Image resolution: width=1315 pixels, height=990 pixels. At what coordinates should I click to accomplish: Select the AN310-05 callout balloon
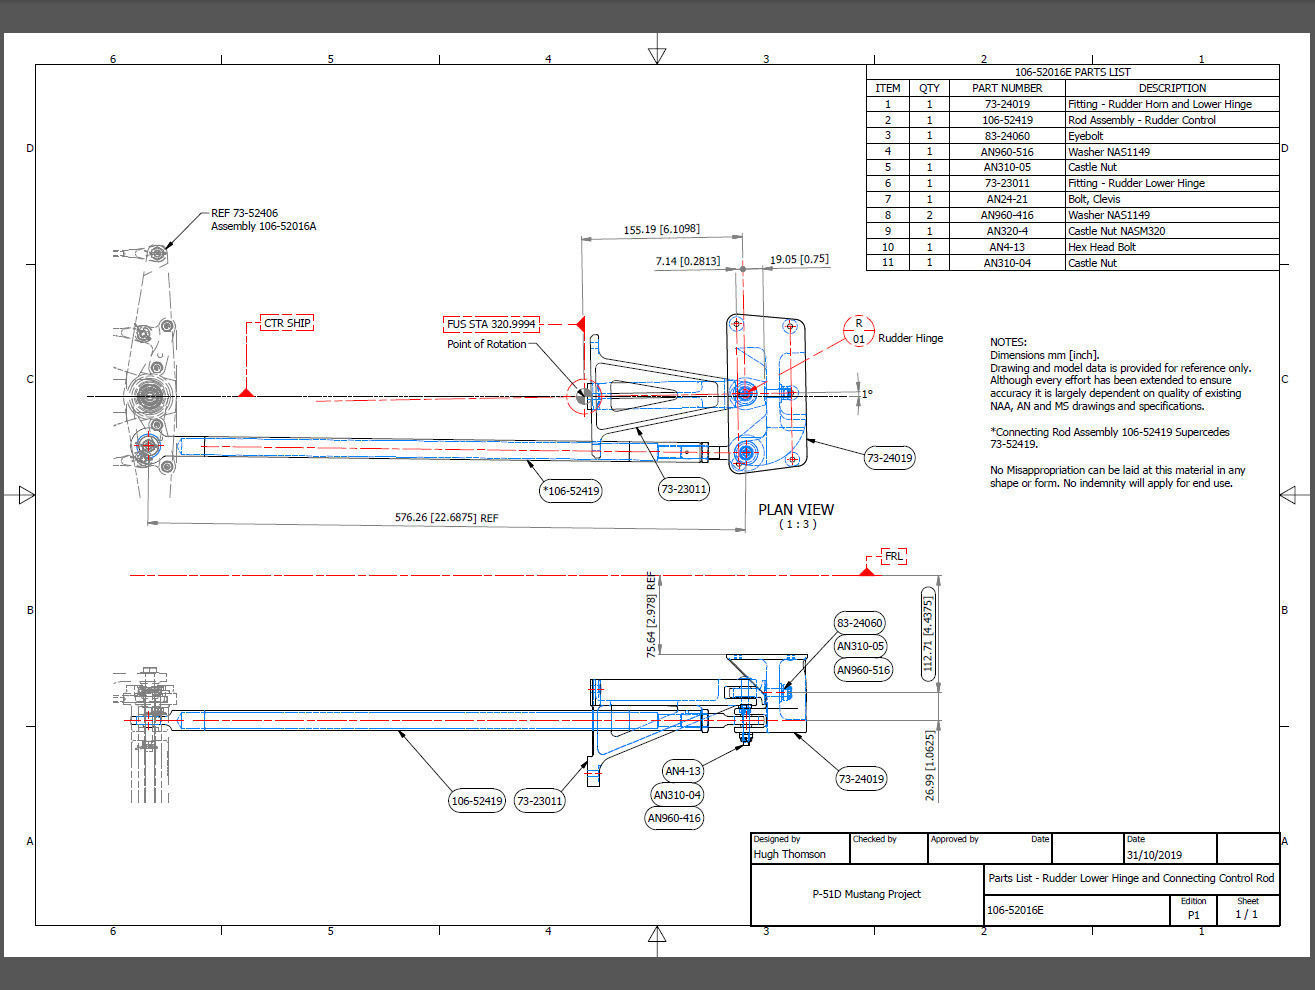860,646
